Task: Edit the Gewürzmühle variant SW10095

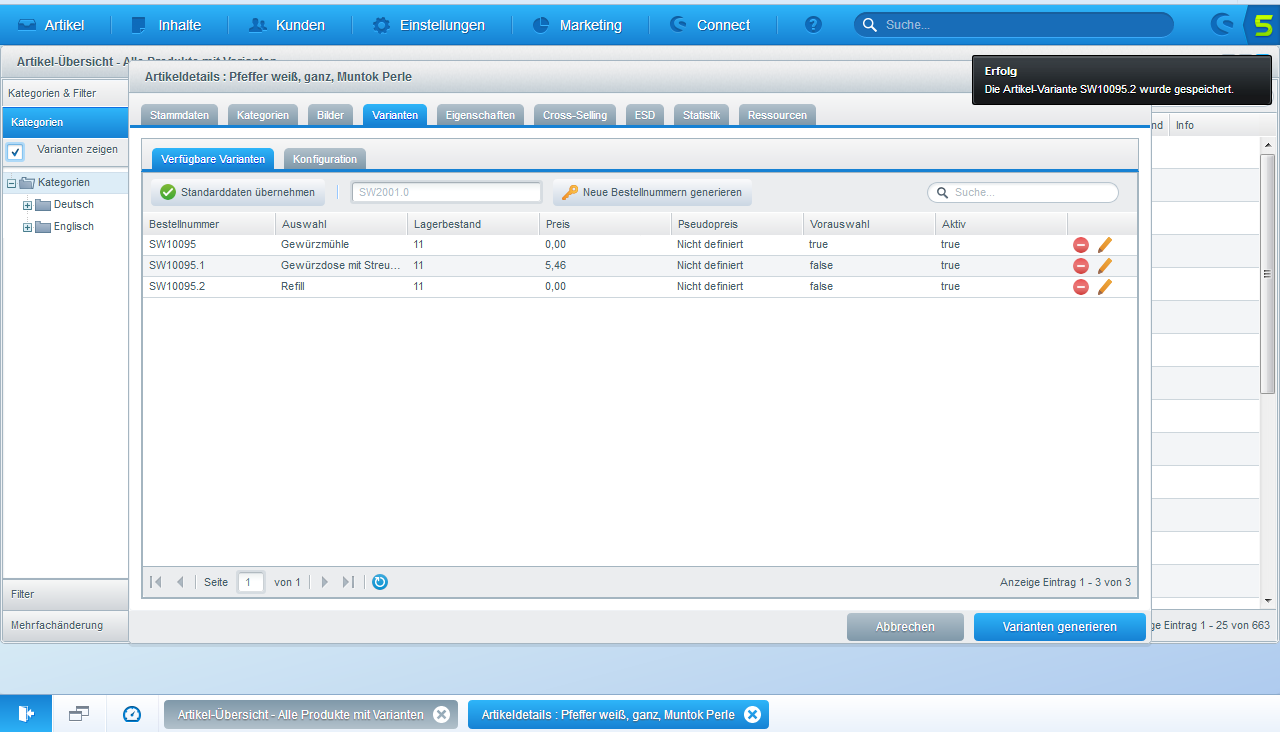Action: point(1104,245)
